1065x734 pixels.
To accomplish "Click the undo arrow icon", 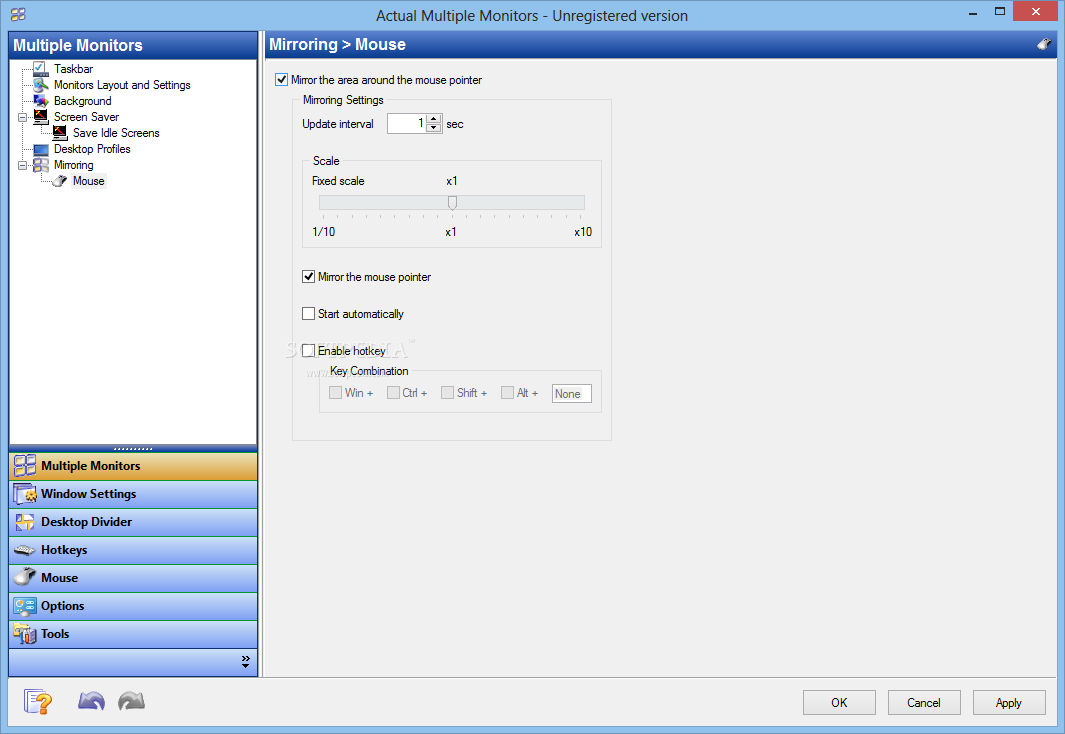I will (91, 701).
